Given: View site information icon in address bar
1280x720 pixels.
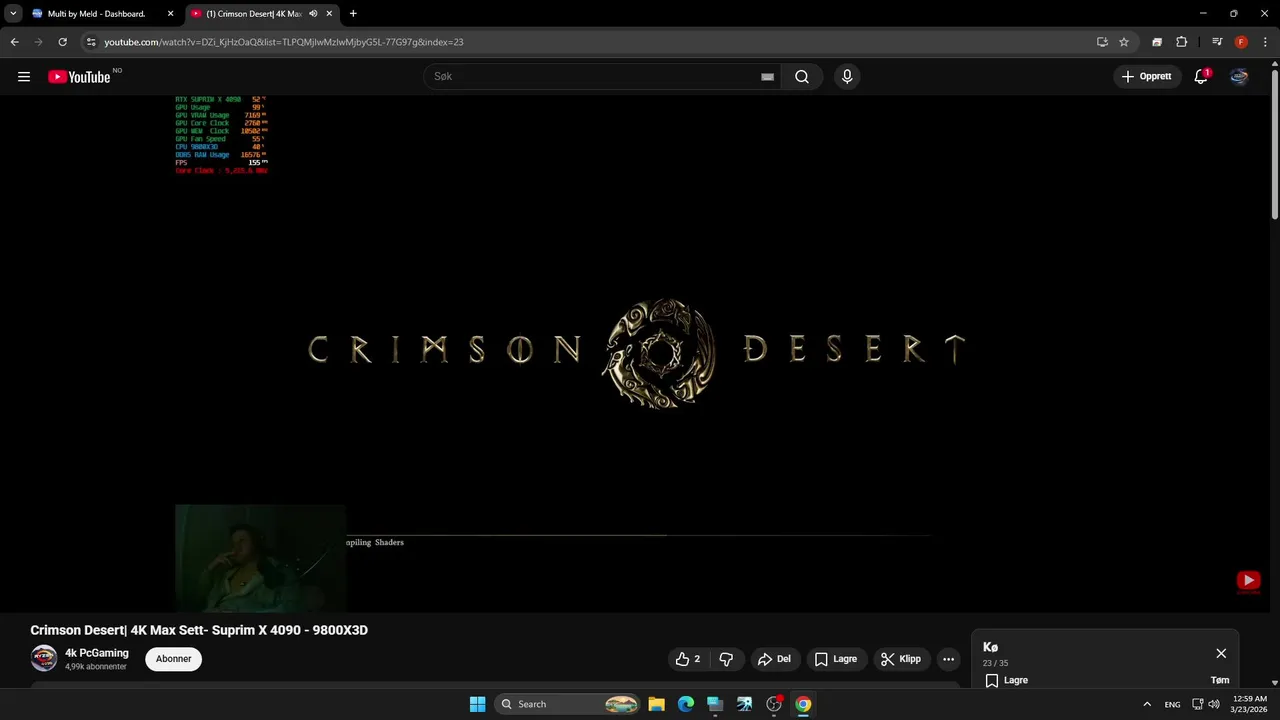Looking at the screenshot, I should coord(91,42).
